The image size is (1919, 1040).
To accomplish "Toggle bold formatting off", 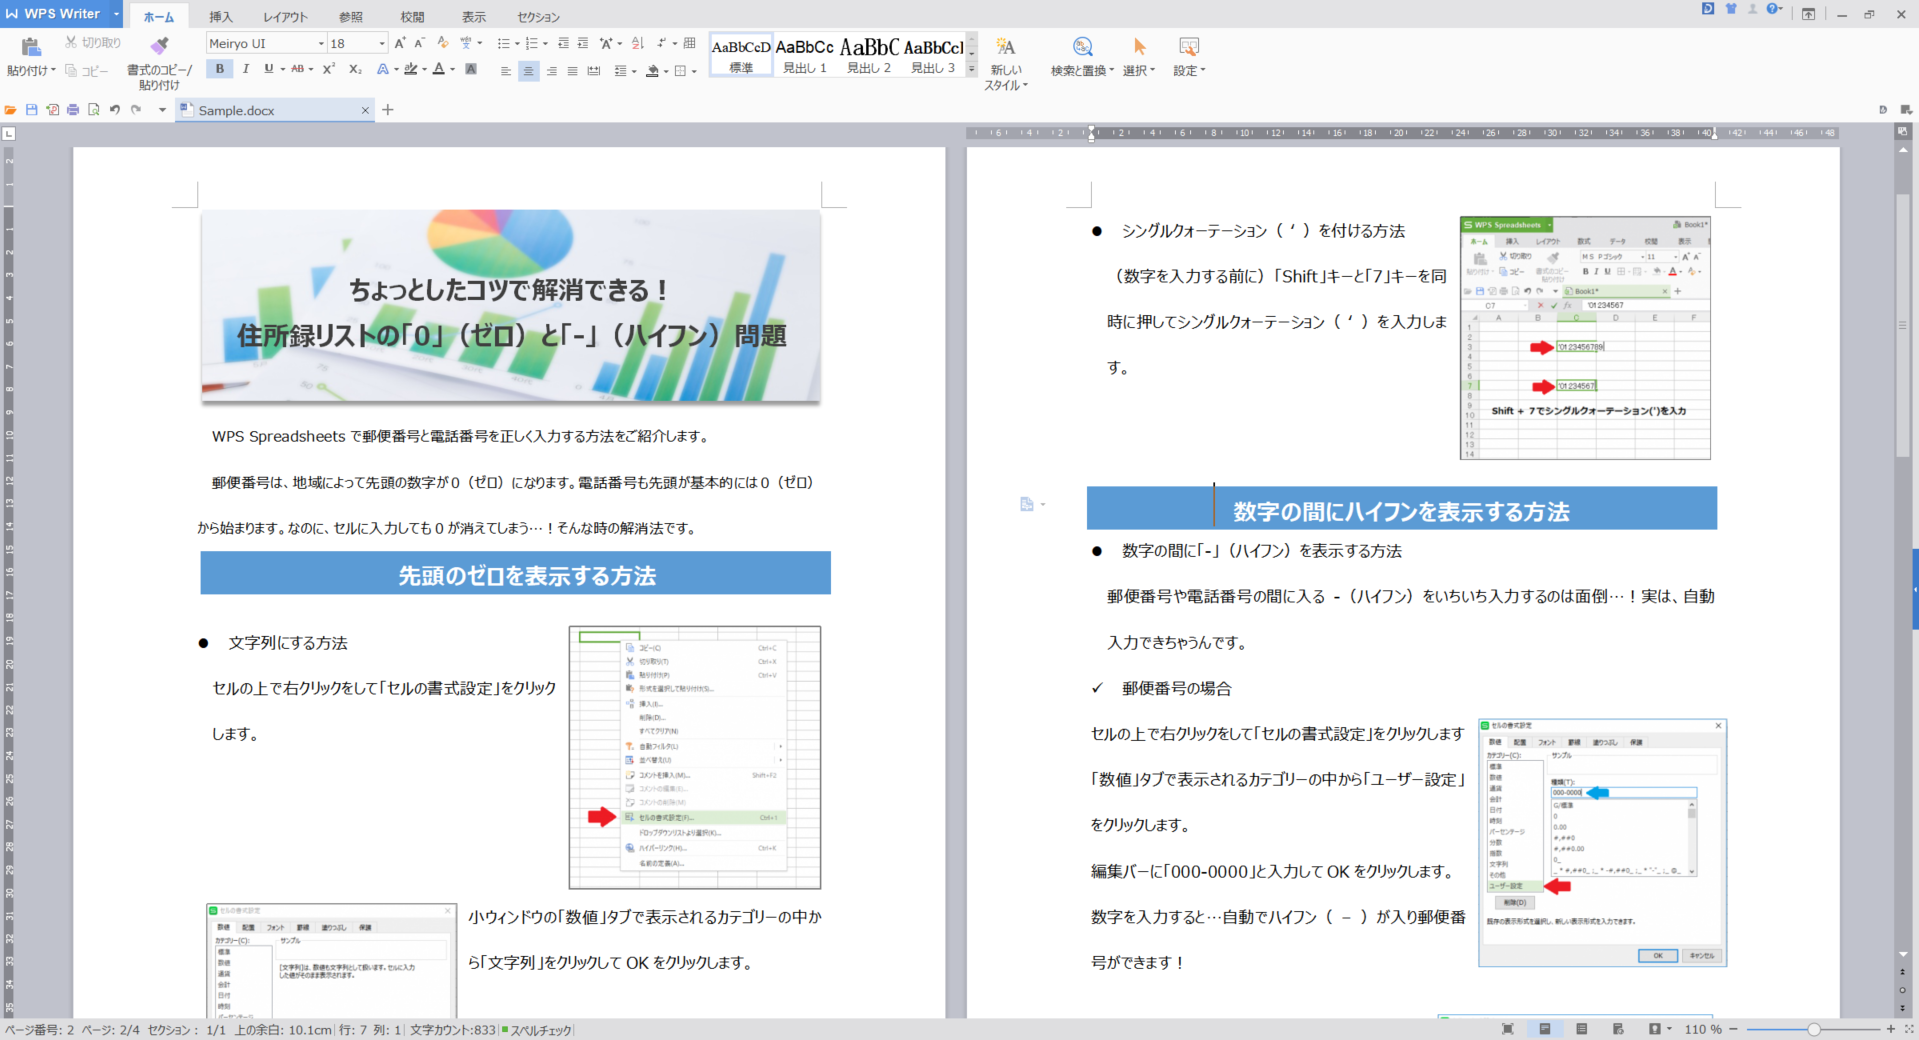I will coord(220,69).
